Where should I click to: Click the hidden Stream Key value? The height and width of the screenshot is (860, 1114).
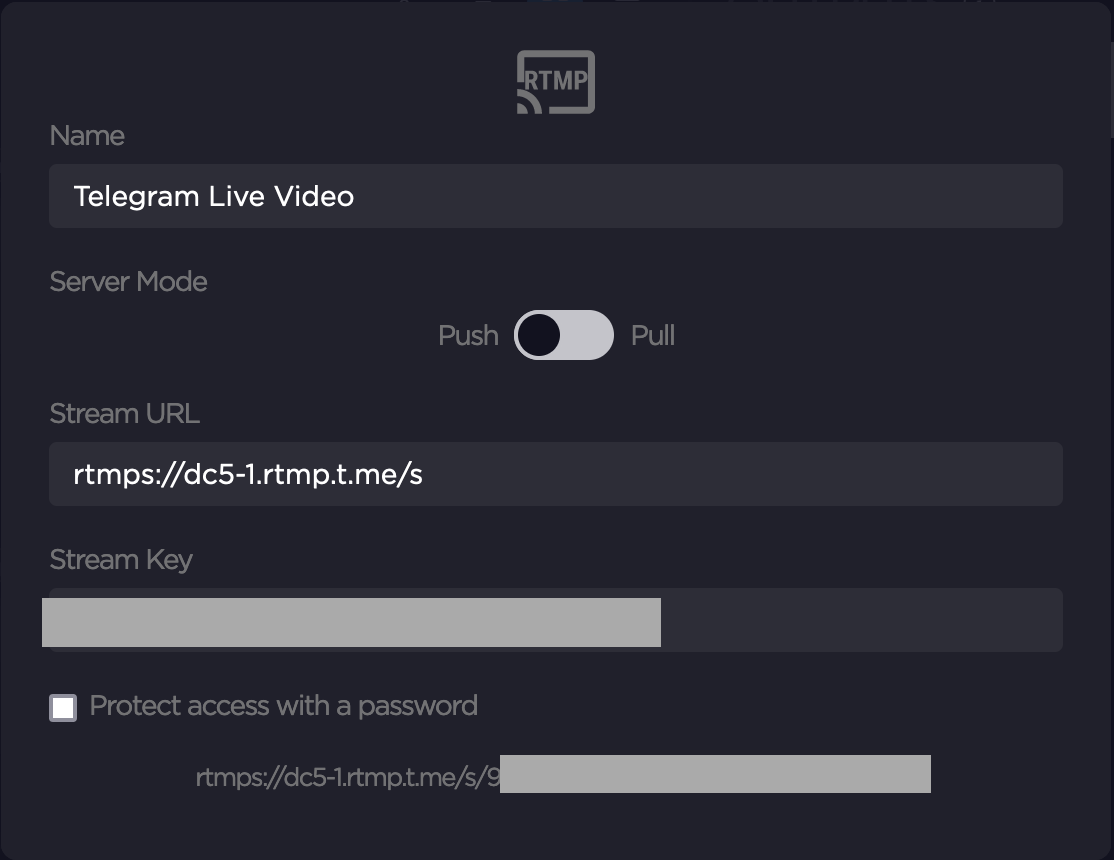[351, 622]
